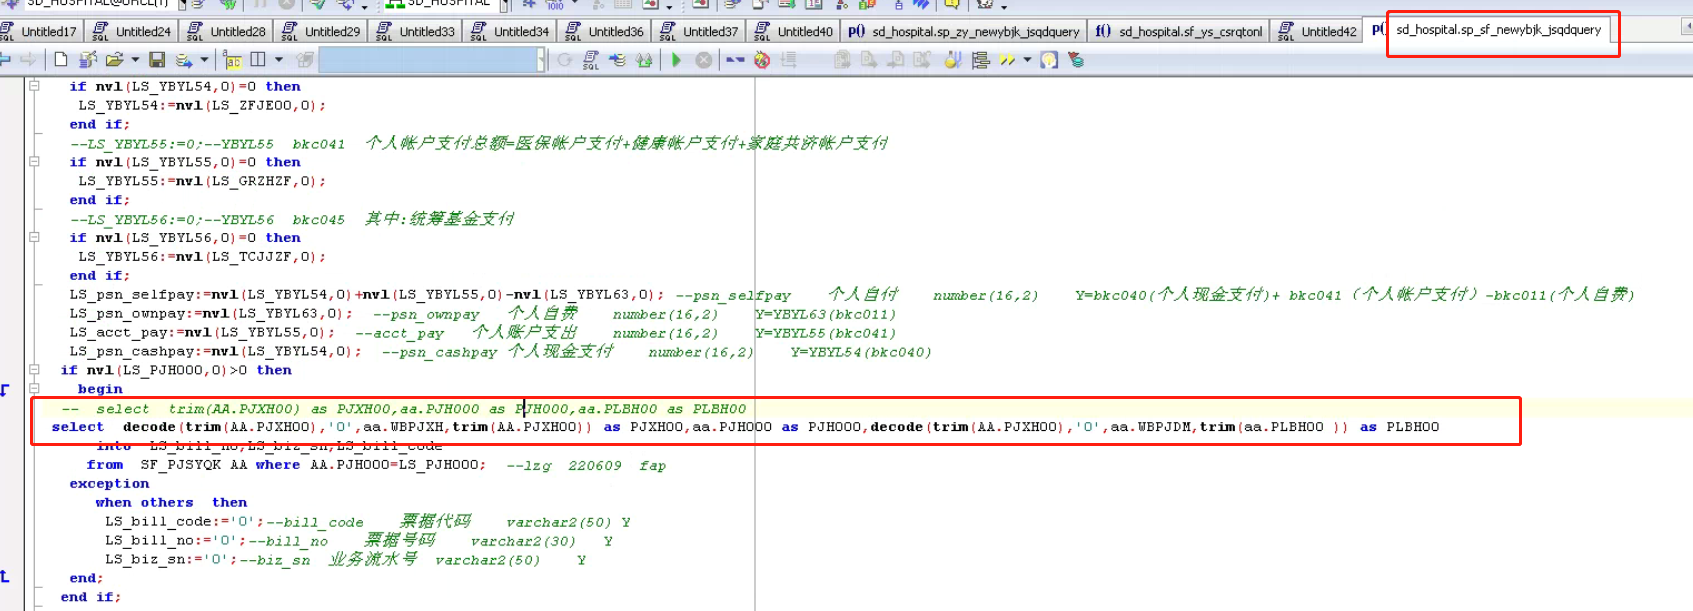1693x611 pixels.
Task: Click the green compile-upload icon
Action: coord(644,60)
